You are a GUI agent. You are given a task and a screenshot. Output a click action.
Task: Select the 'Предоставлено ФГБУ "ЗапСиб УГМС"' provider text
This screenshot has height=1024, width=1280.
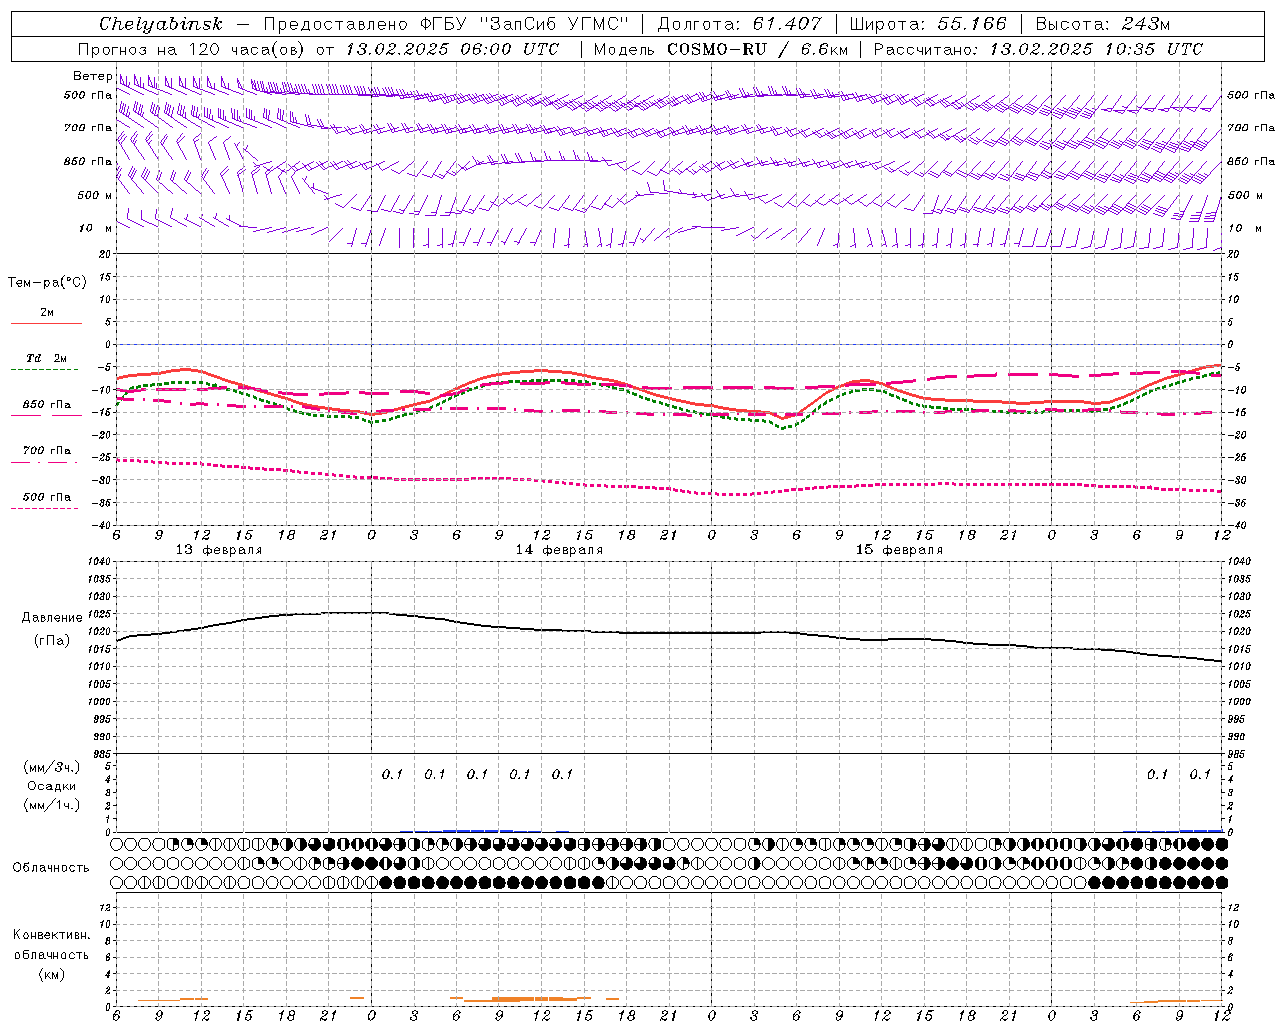coord(445,24)
